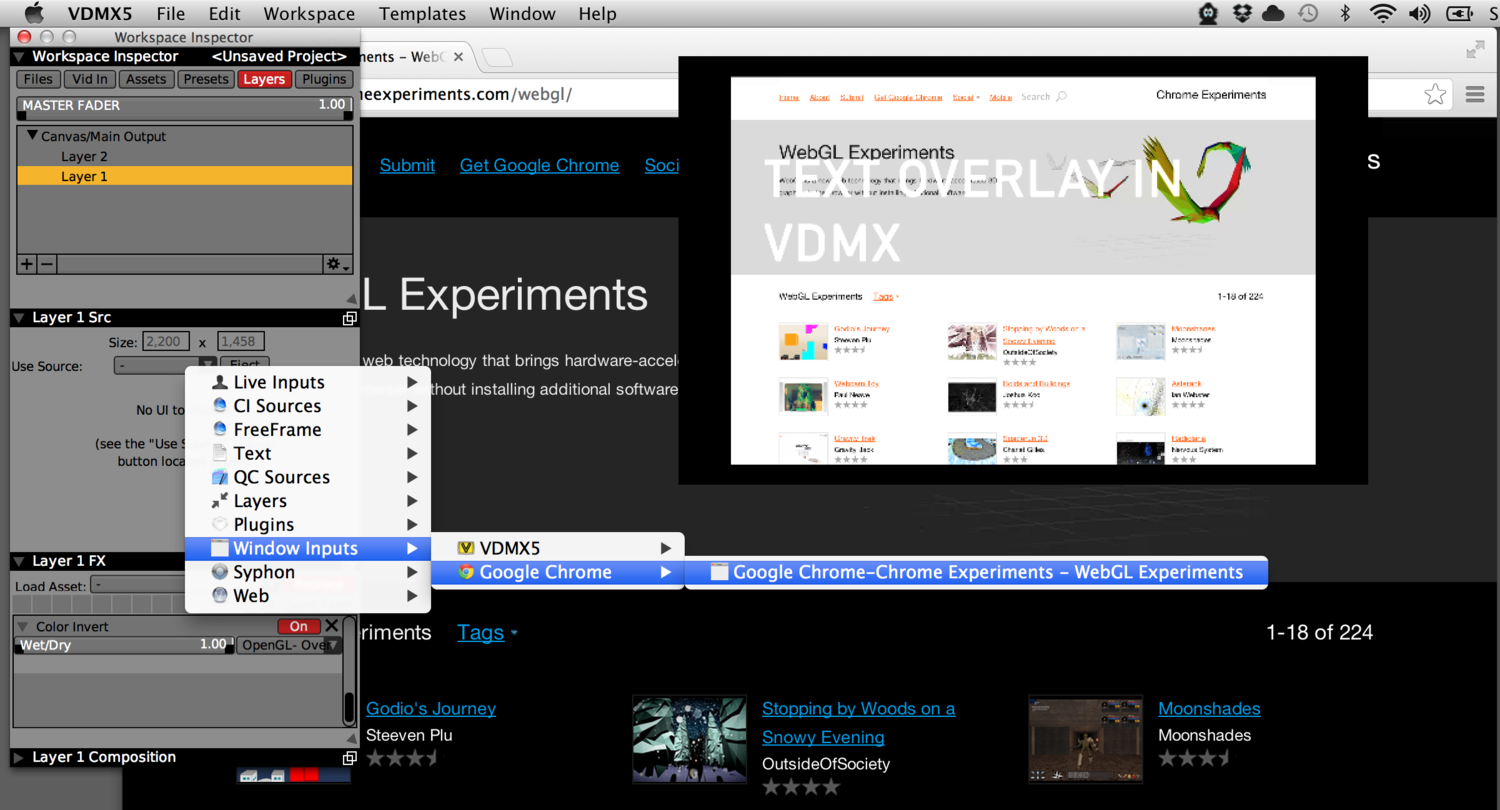Open the Wi-Fi status menu
This screenshot has width=1500, height=810.
[x=1383, y=13]
